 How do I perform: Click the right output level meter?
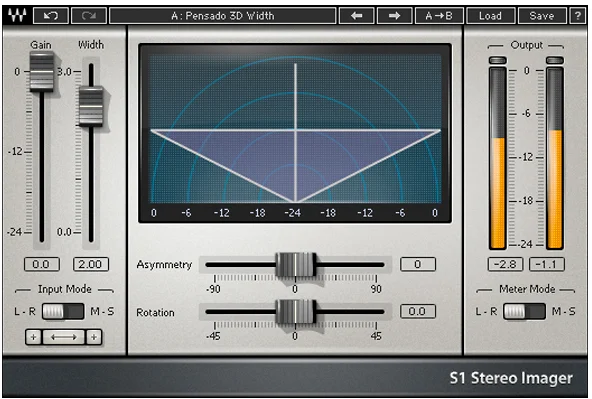click(x=555, y=158)
